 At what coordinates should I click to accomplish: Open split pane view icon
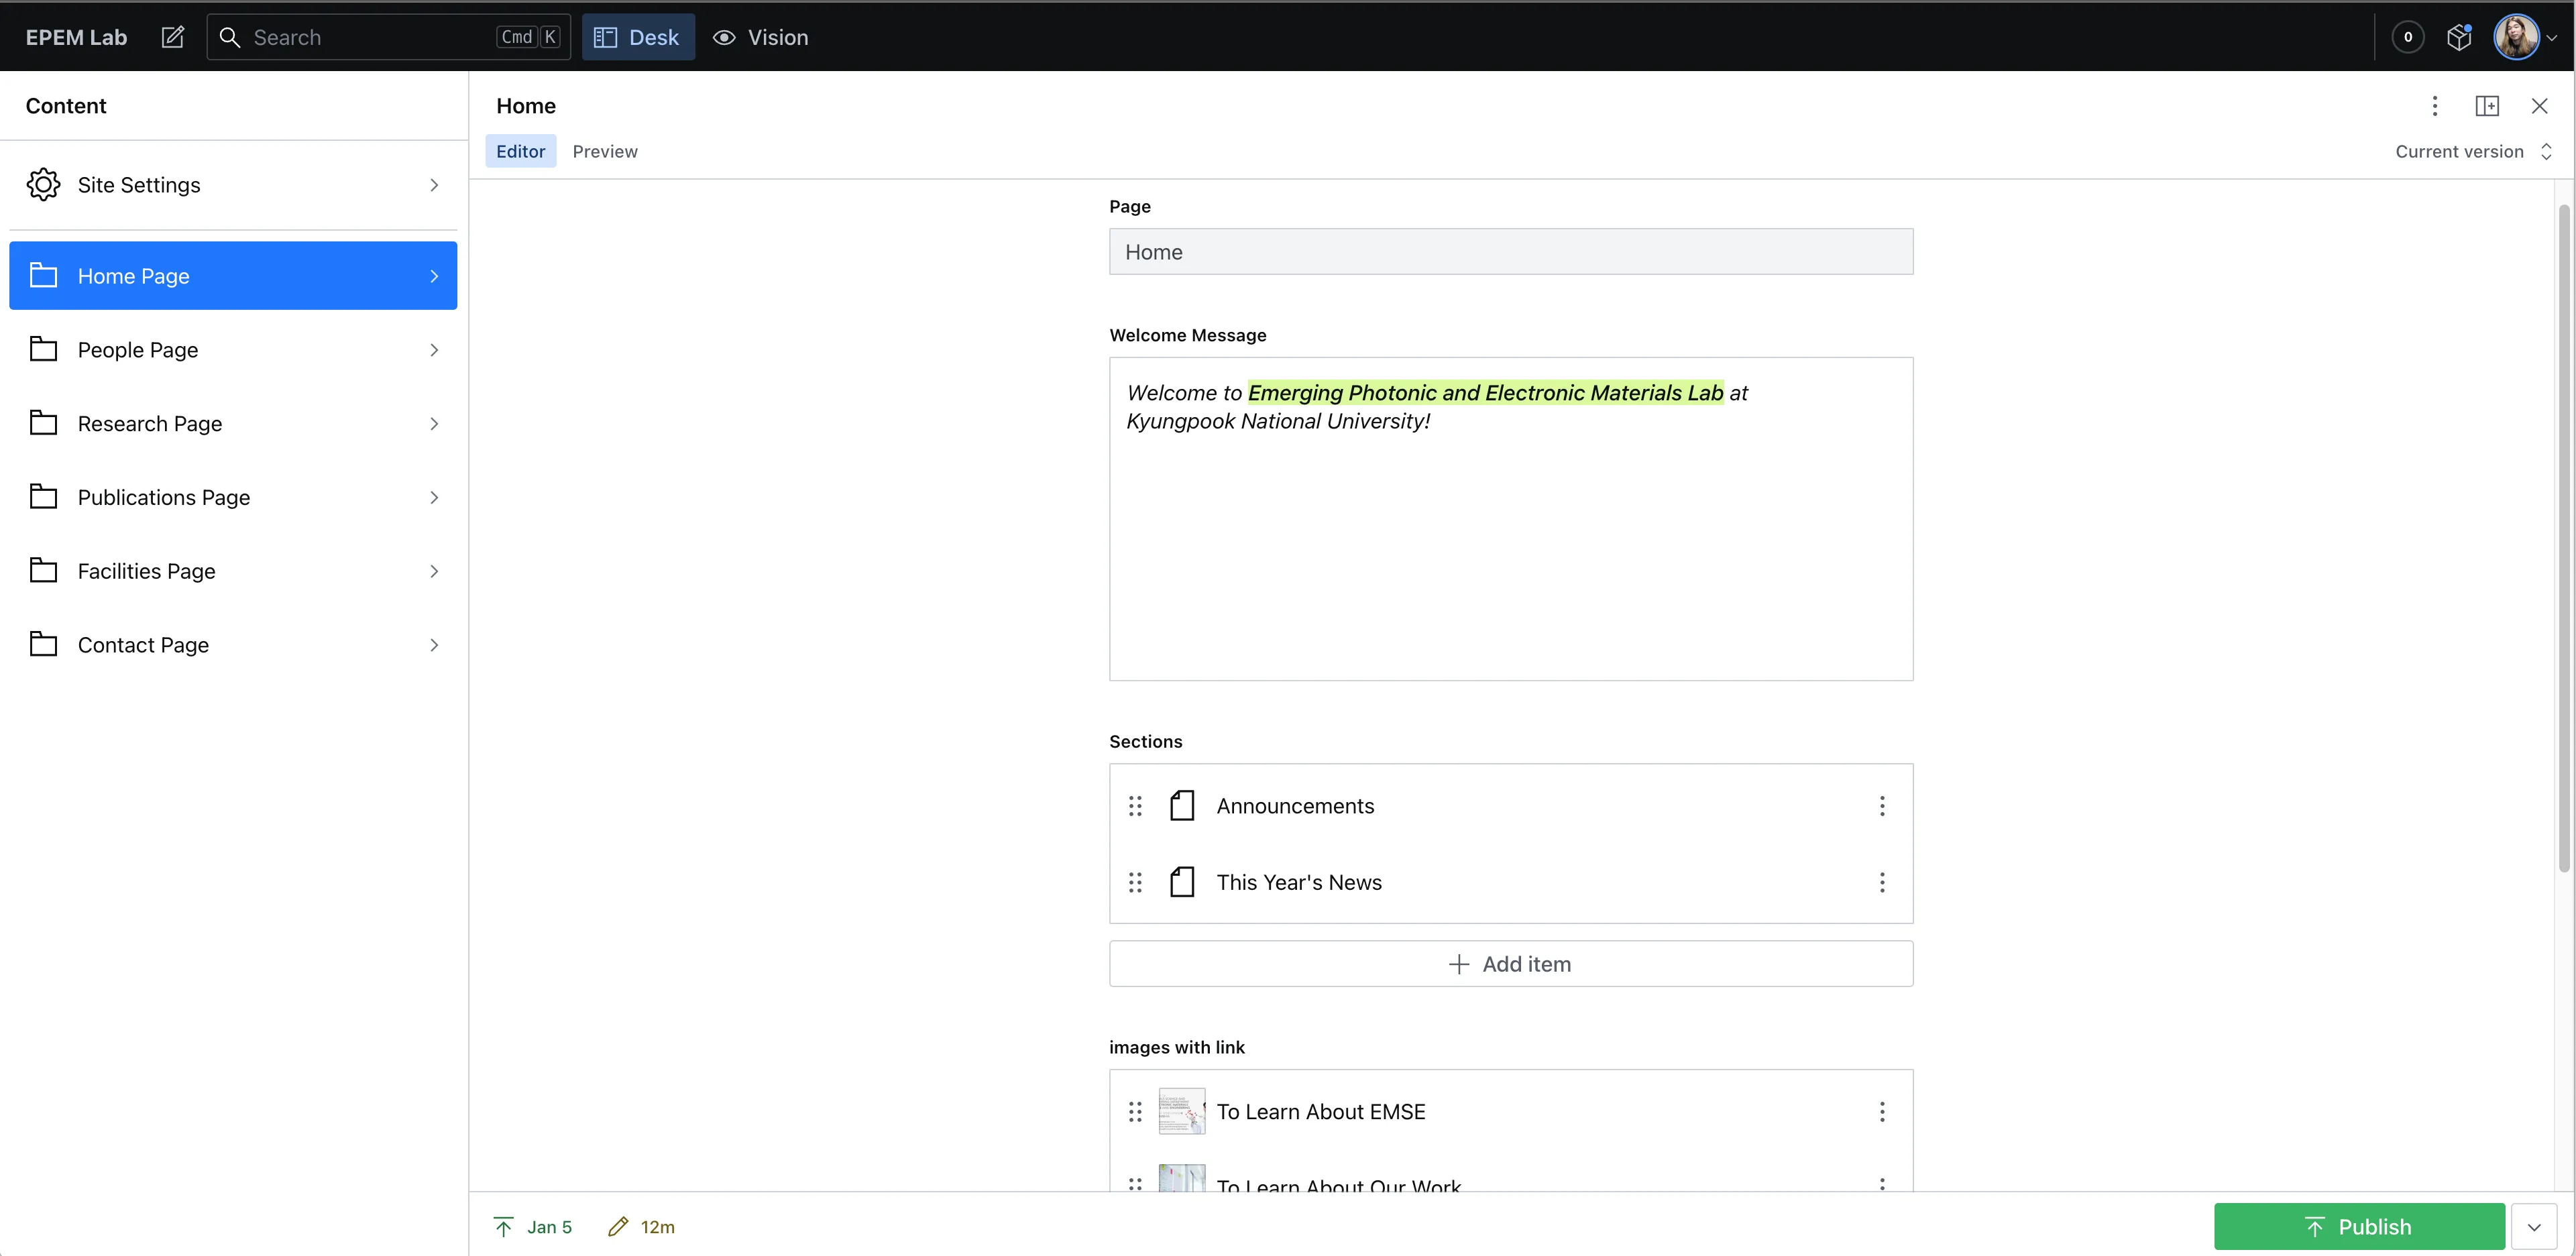pos(2487,106)
